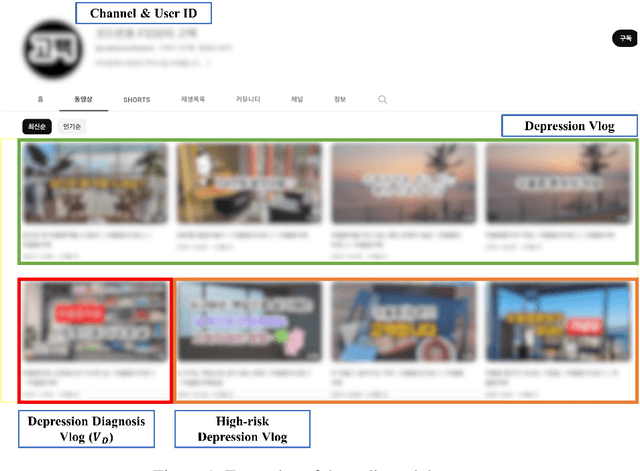Click the channel search magnifier icon
This screenshot has width=640, height=471.
pyautogui.click(x=383, y=100)
